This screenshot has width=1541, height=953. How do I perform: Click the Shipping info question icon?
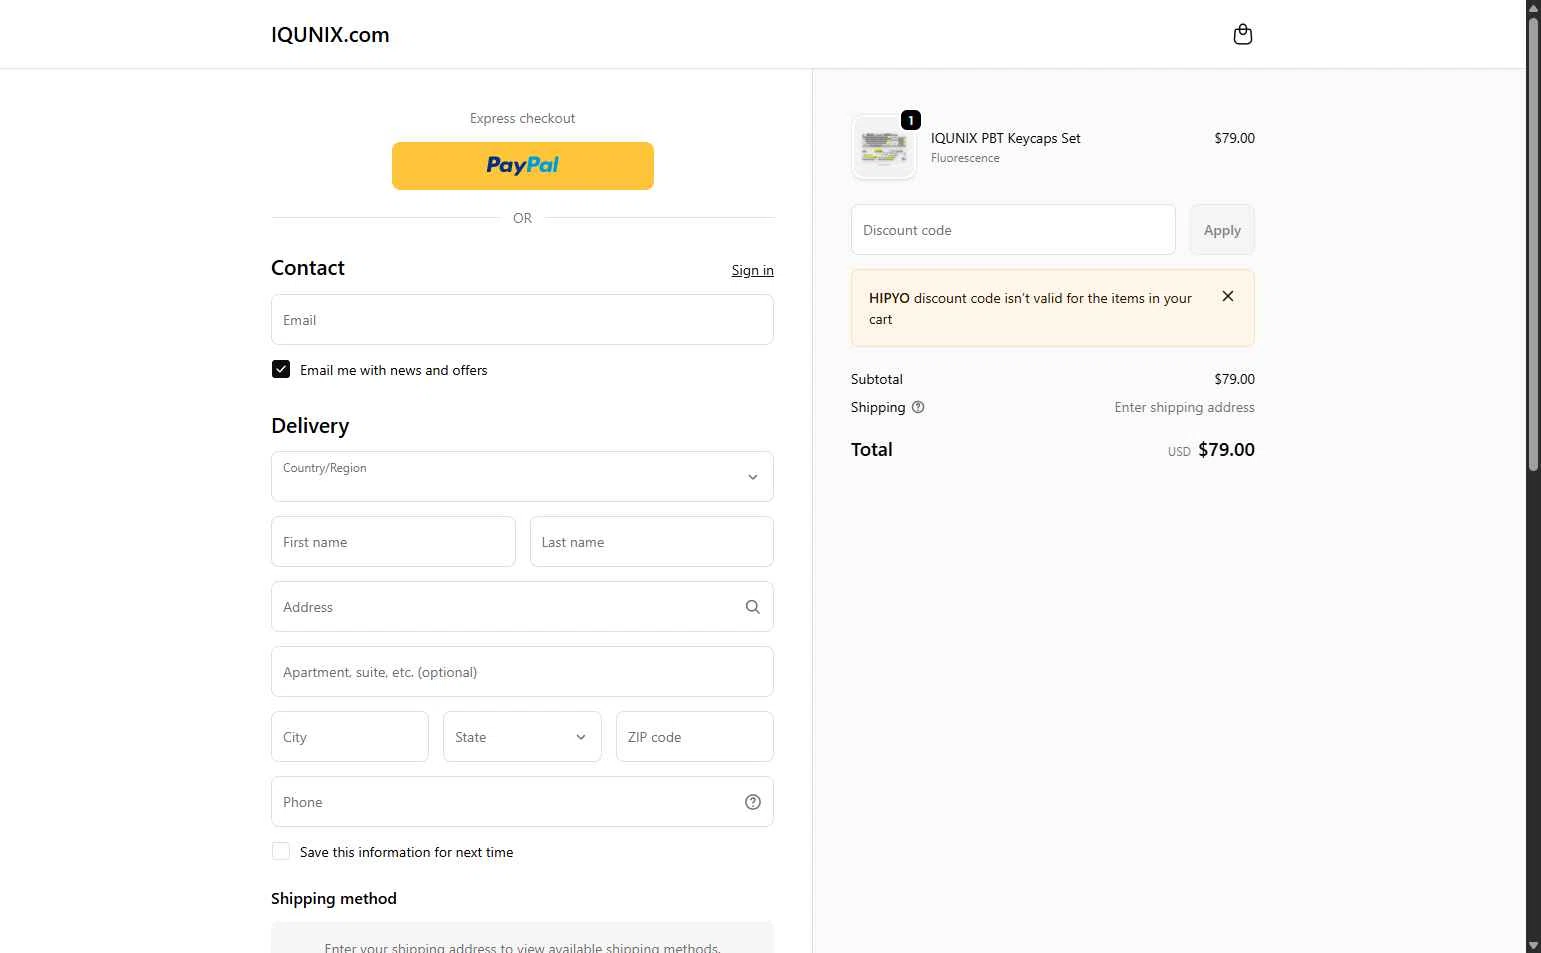918,407
